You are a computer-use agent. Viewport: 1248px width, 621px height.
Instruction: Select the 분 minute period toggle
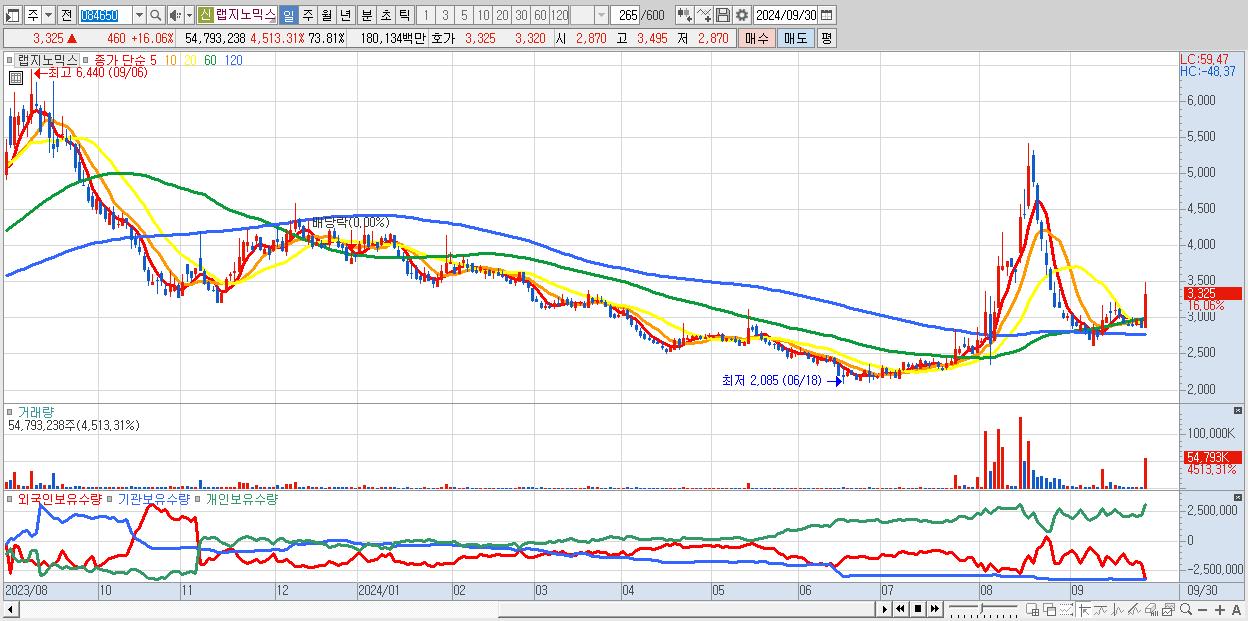[x=366, y=15]
